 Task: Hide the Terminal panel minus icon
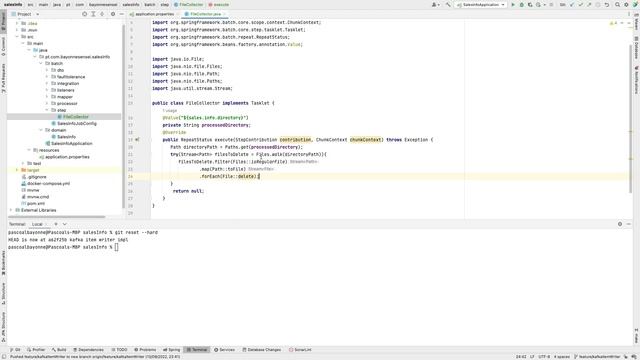coord(629,224)
